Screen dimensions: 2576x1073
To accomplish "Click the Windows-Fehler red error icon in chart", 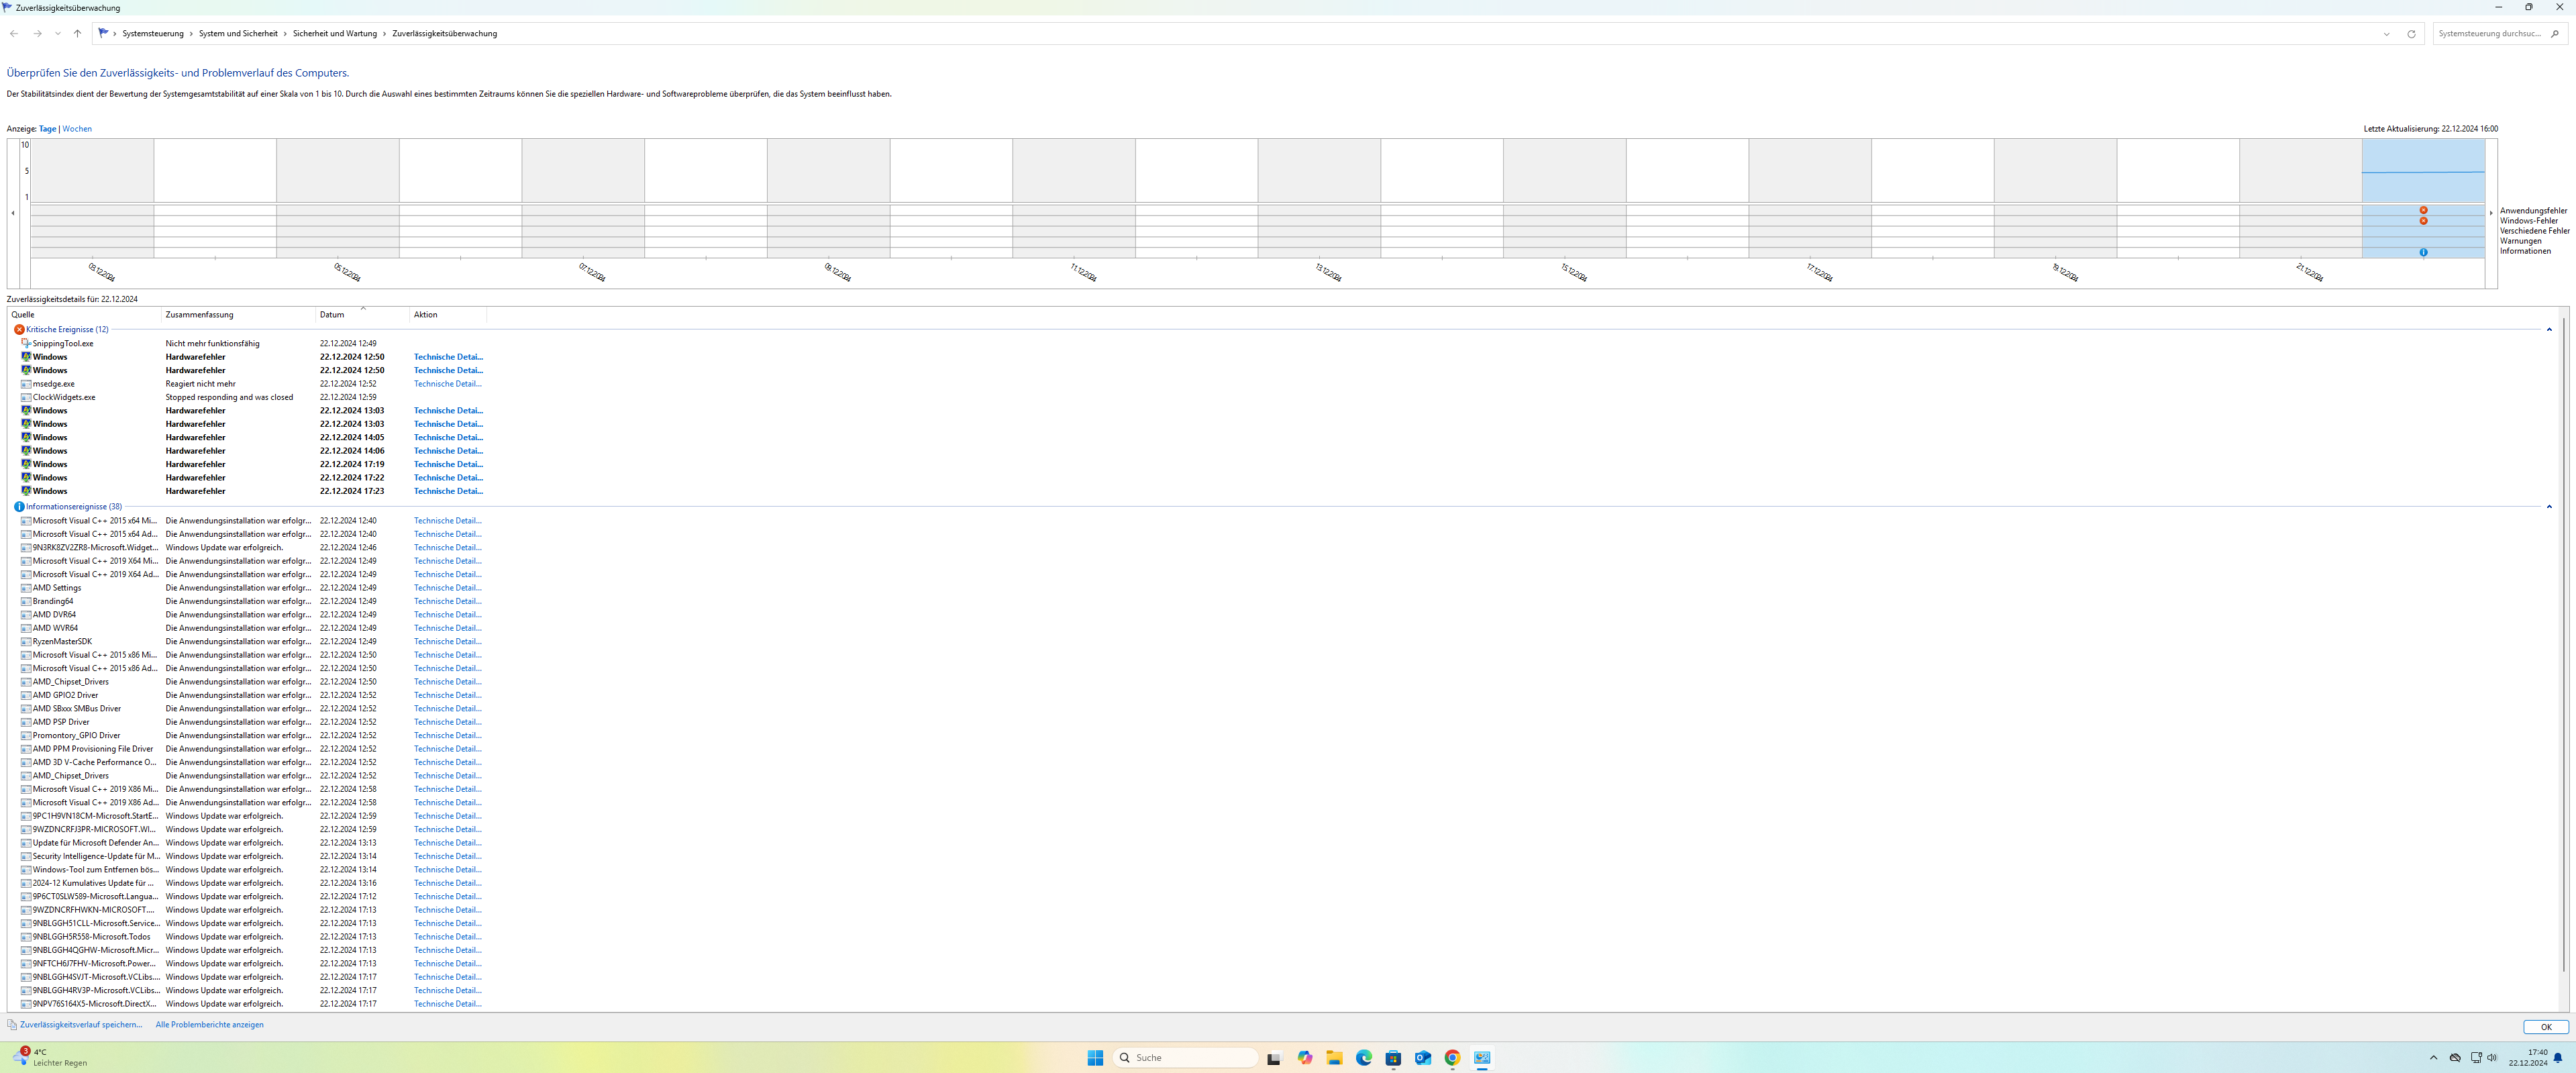I will tap(2423, 221).
